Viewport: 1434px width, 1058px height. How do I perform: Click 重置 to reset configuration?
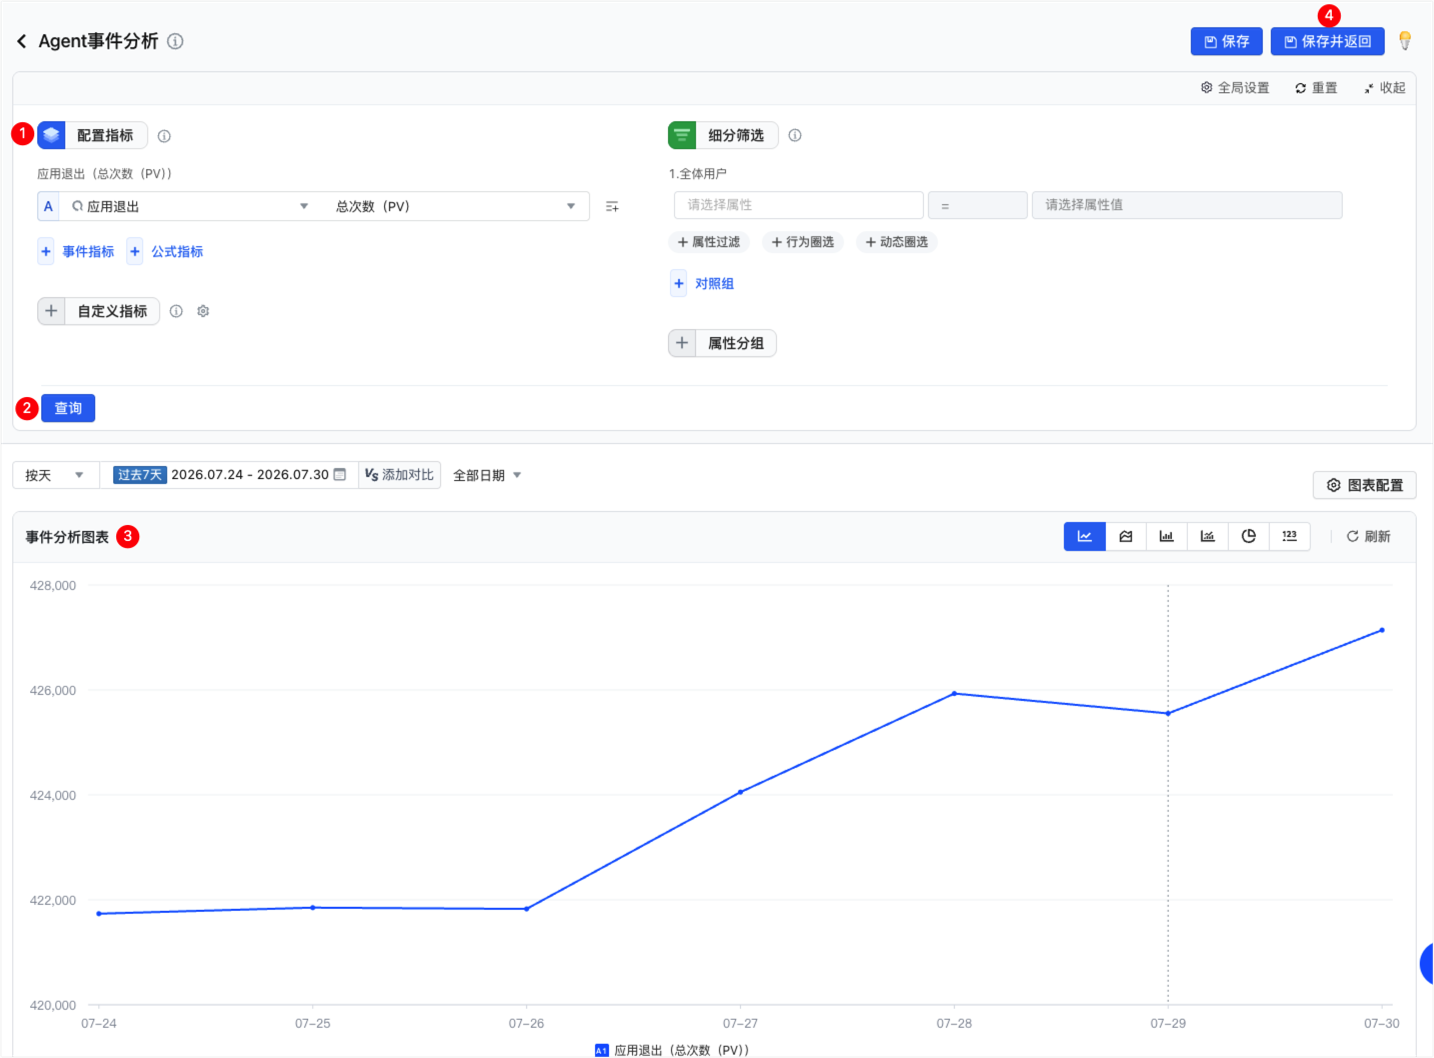(1316, 88)
